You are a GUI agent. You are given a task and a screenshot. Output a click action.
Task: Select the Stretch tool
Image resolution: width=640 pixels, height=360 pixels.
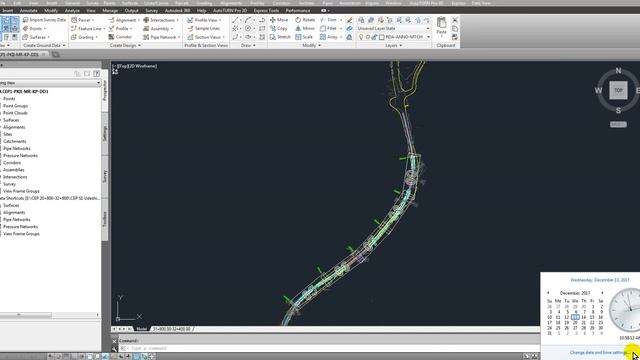click(x=280, y=37)
